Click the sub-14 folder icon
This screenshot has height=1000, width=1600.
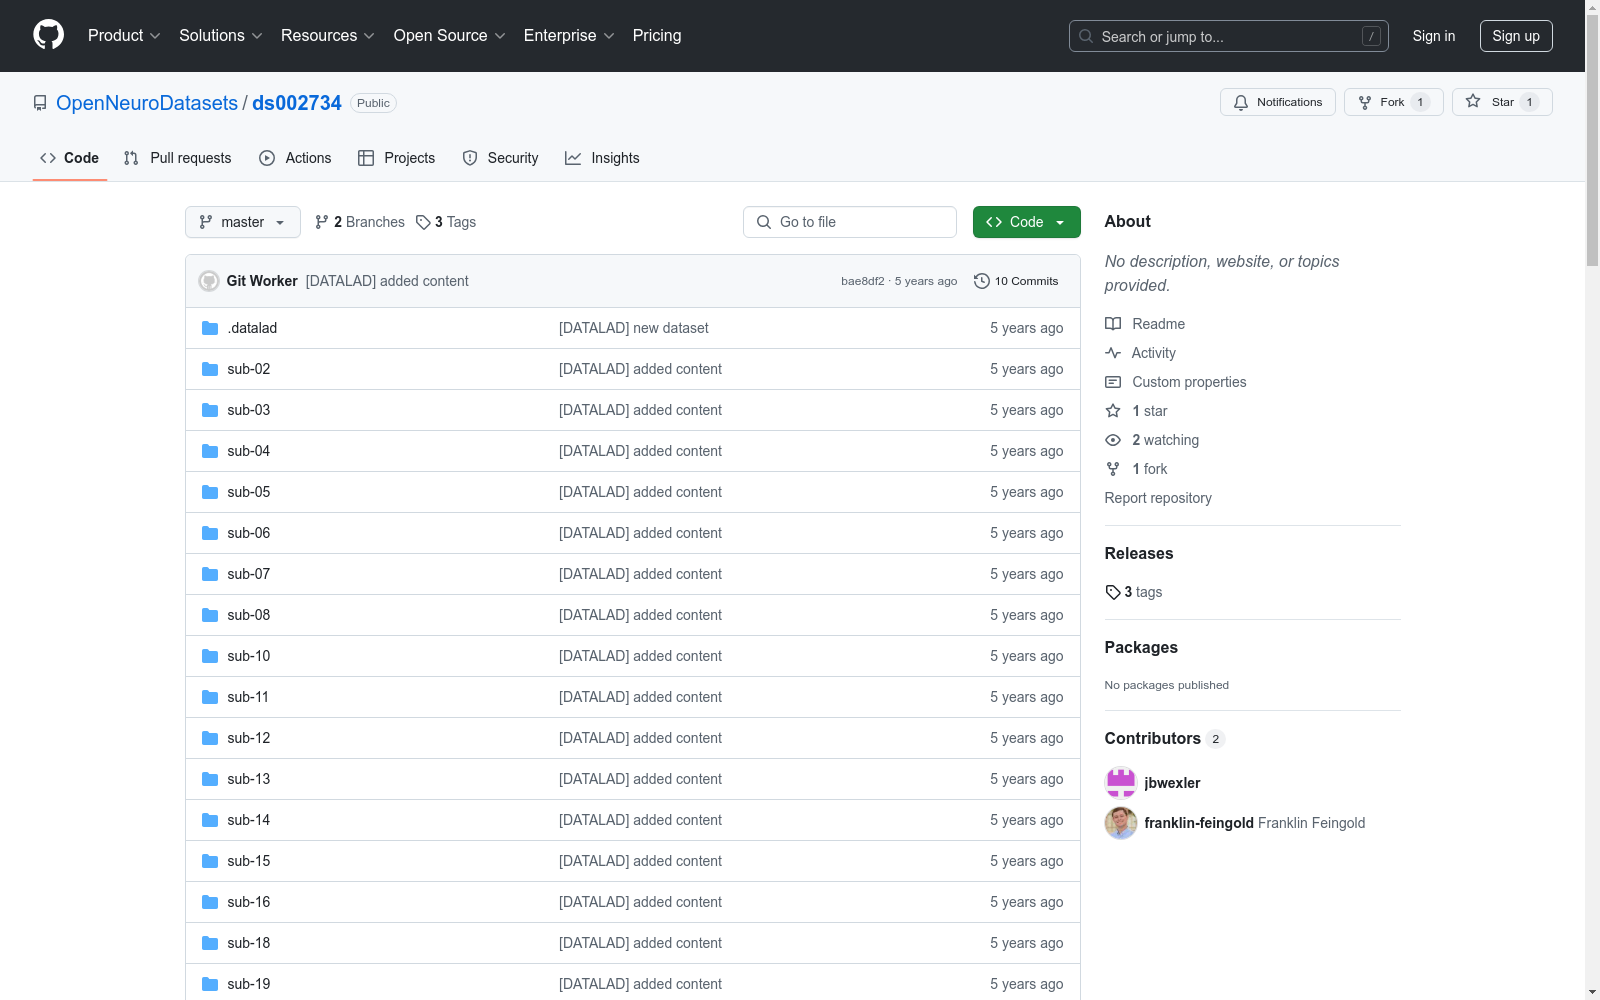pos(210,820)
